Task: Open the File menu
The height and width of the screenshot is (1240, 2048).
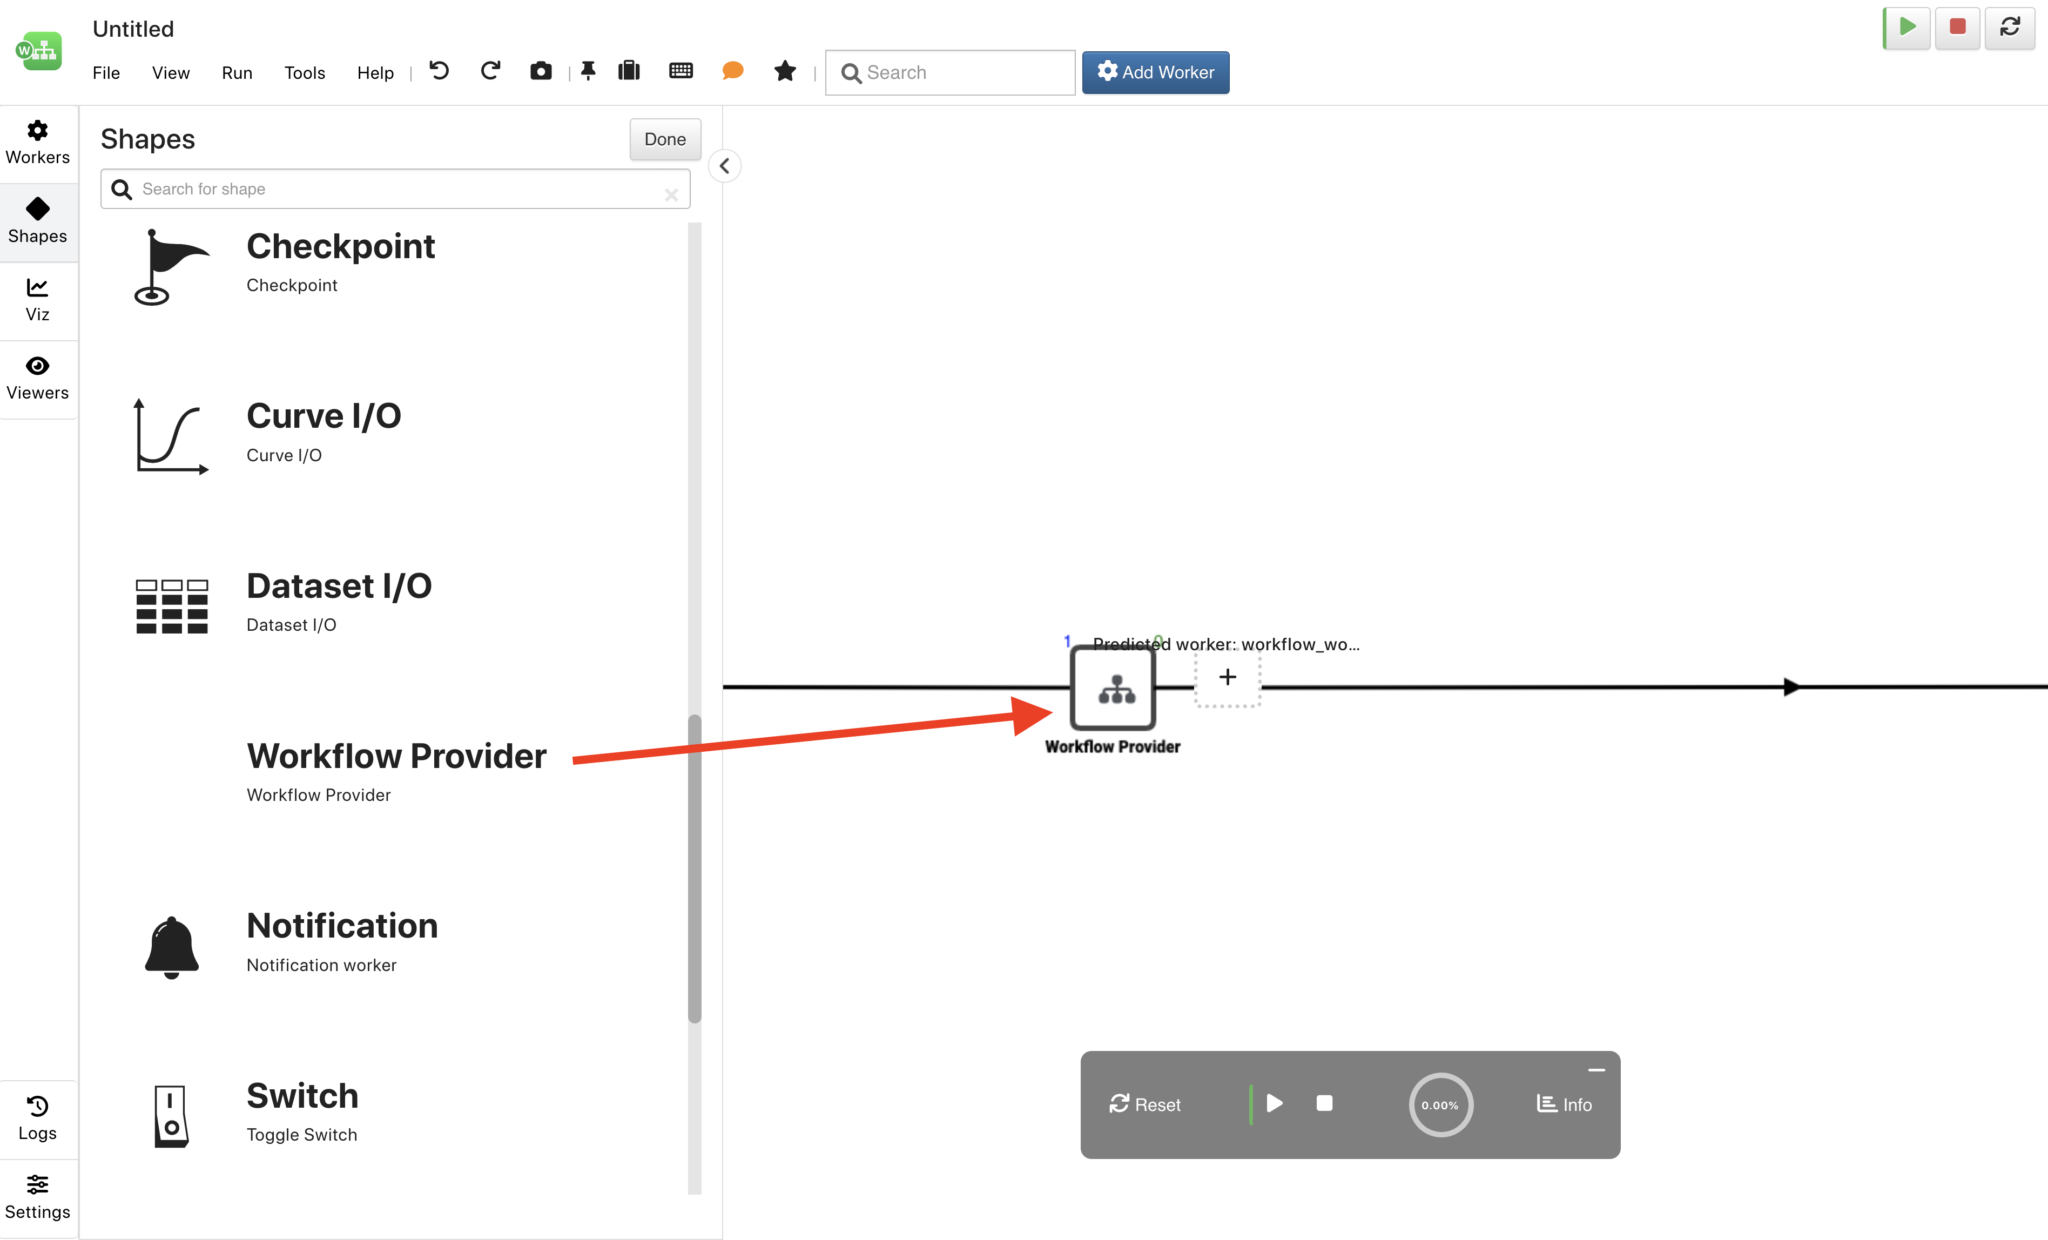Action: (x=105, y=72)
